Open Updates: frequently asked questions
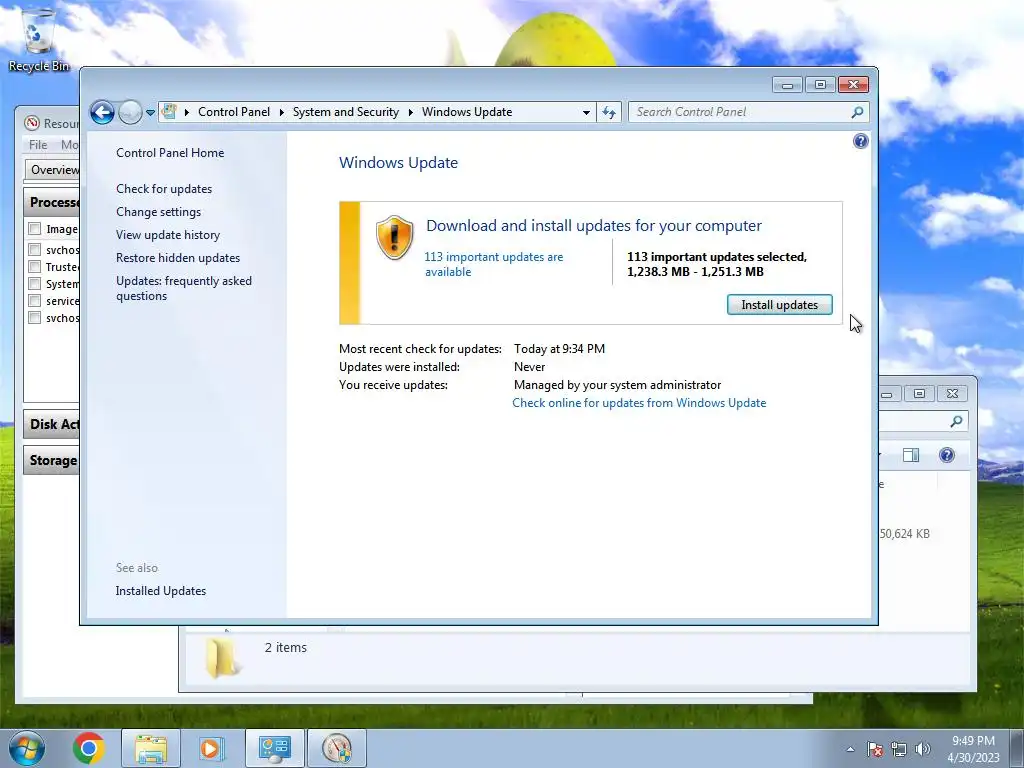The height and width of the screenshot is (768, 1024). point(184,288)
